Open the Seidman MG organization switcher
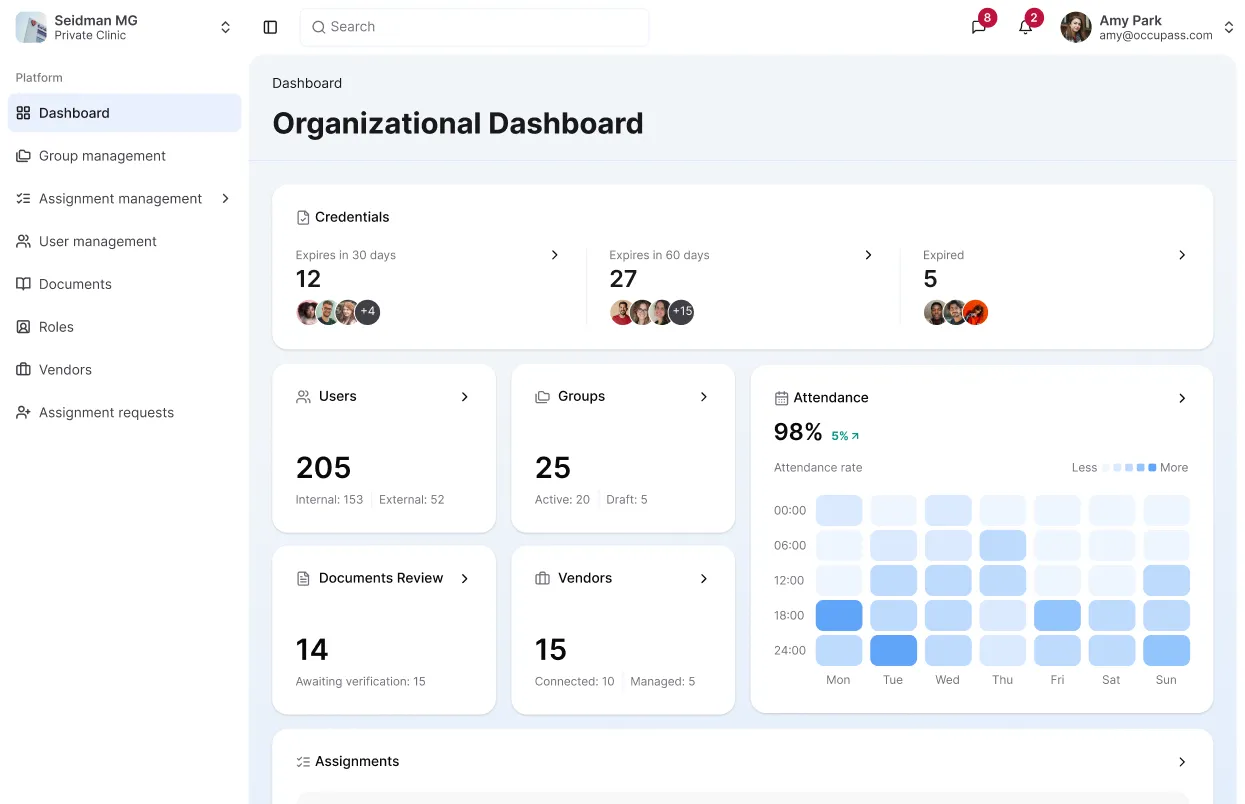 click(225, 28)
